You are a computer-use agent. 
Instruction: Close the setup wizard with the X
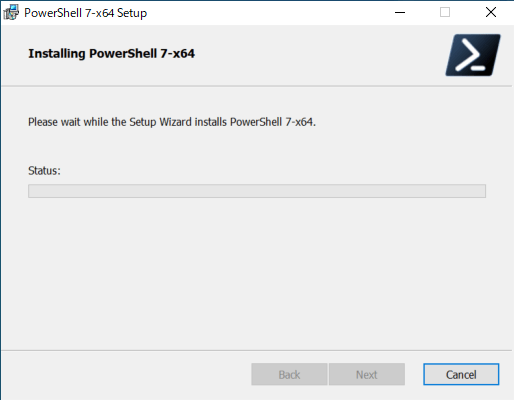pyautogui.click(x=491, y=13)
